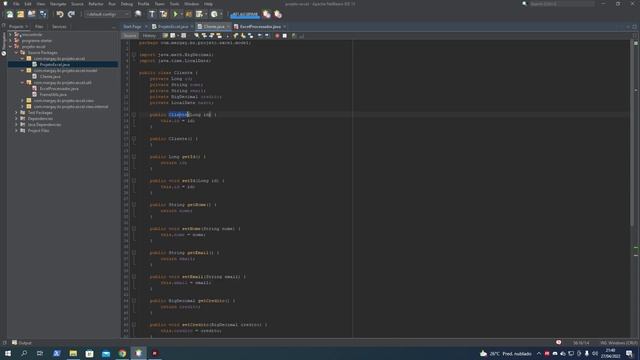Click the Profile Project icon
The width and height of the screenshot is (640, 360).
coord(200,14)
